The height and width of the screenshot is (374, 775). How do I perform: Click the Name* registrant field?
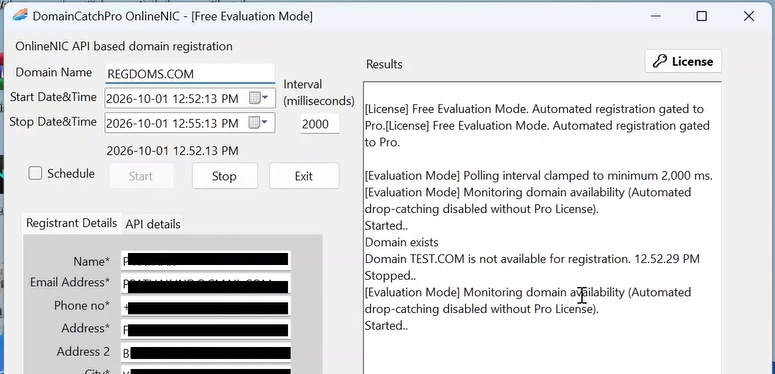206,260
